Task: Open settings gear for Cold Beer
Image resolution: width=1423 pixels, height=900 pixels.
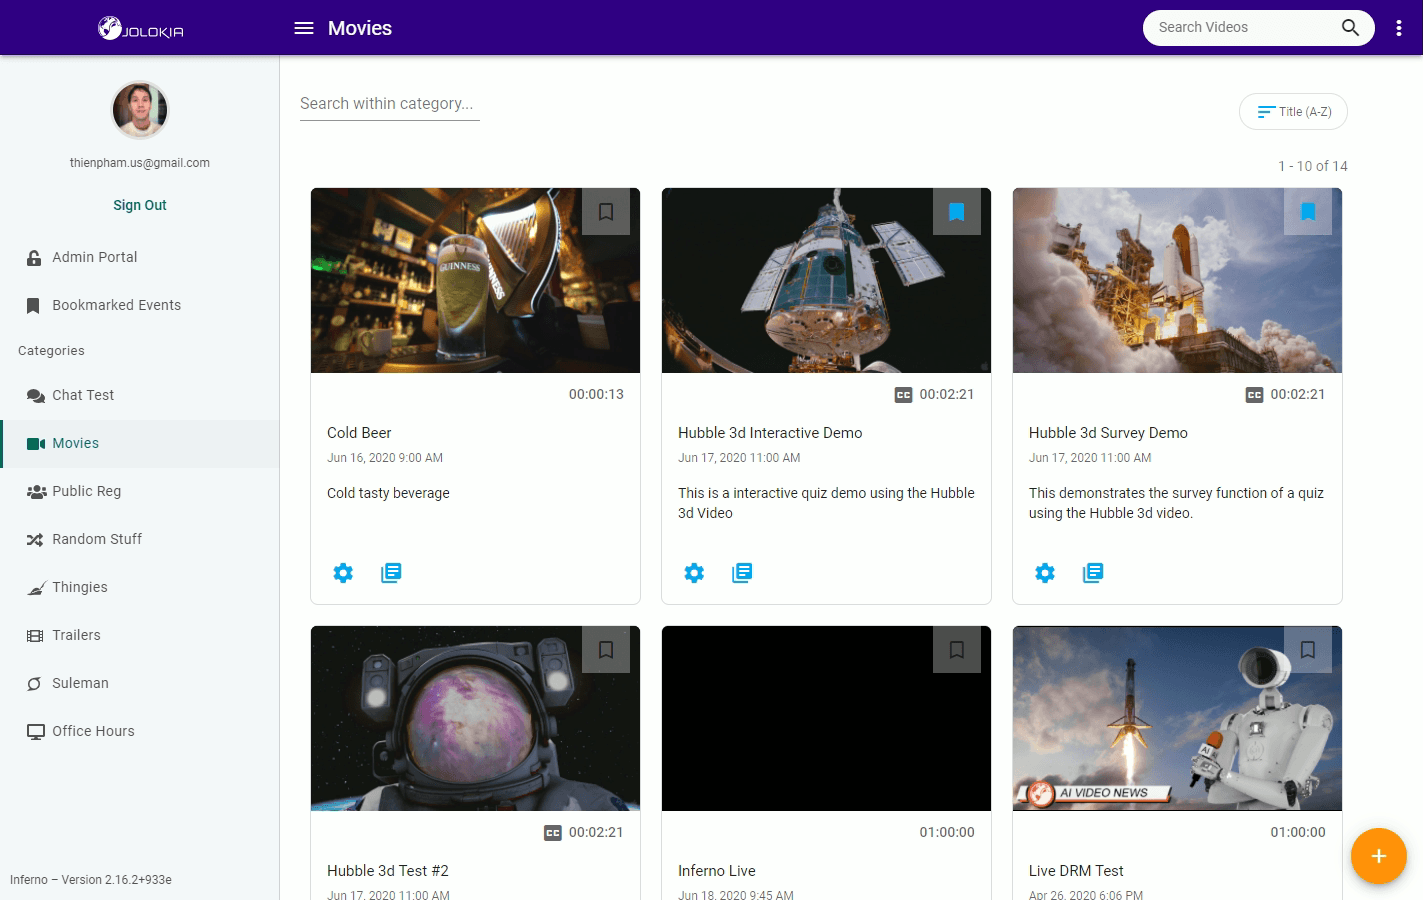Action: point(343,573)
